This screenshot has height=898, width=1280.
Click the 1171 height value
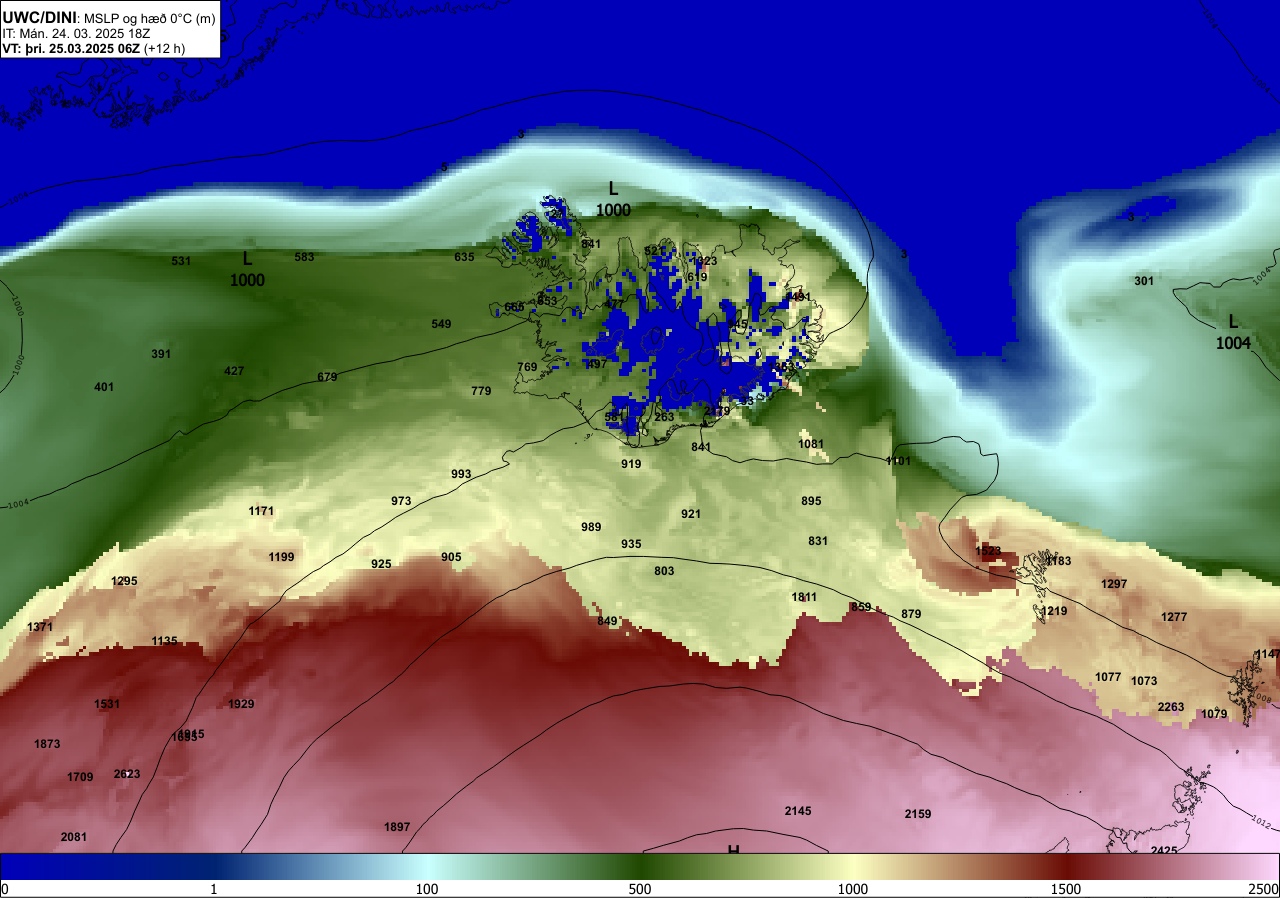pyautogui.click(x=261, y=511)
